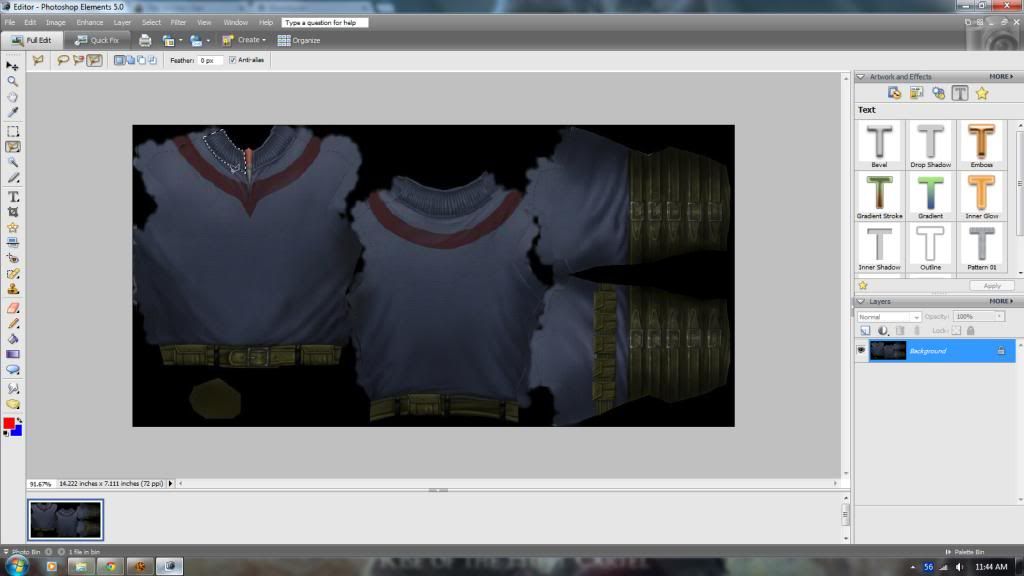Select the Selection Brush tool
1024x576 pixels.
tap(12, 178)
